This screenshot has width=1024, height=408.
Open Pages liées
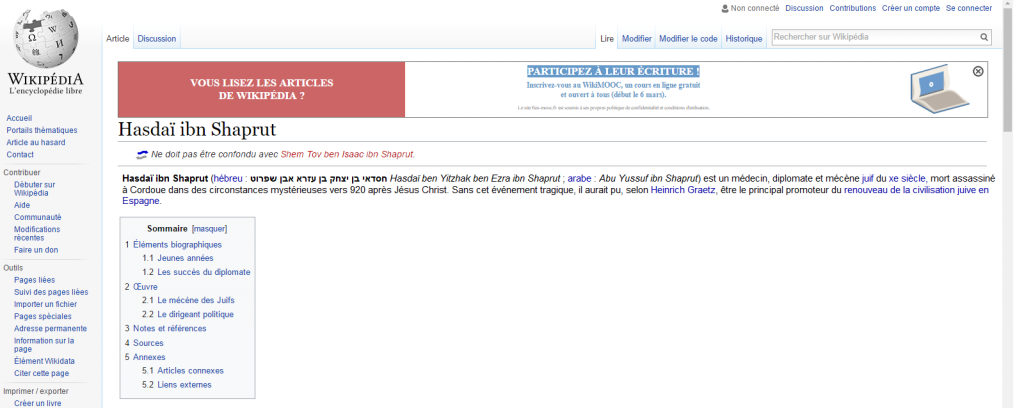pyautogui.click(x=35, y=280)
